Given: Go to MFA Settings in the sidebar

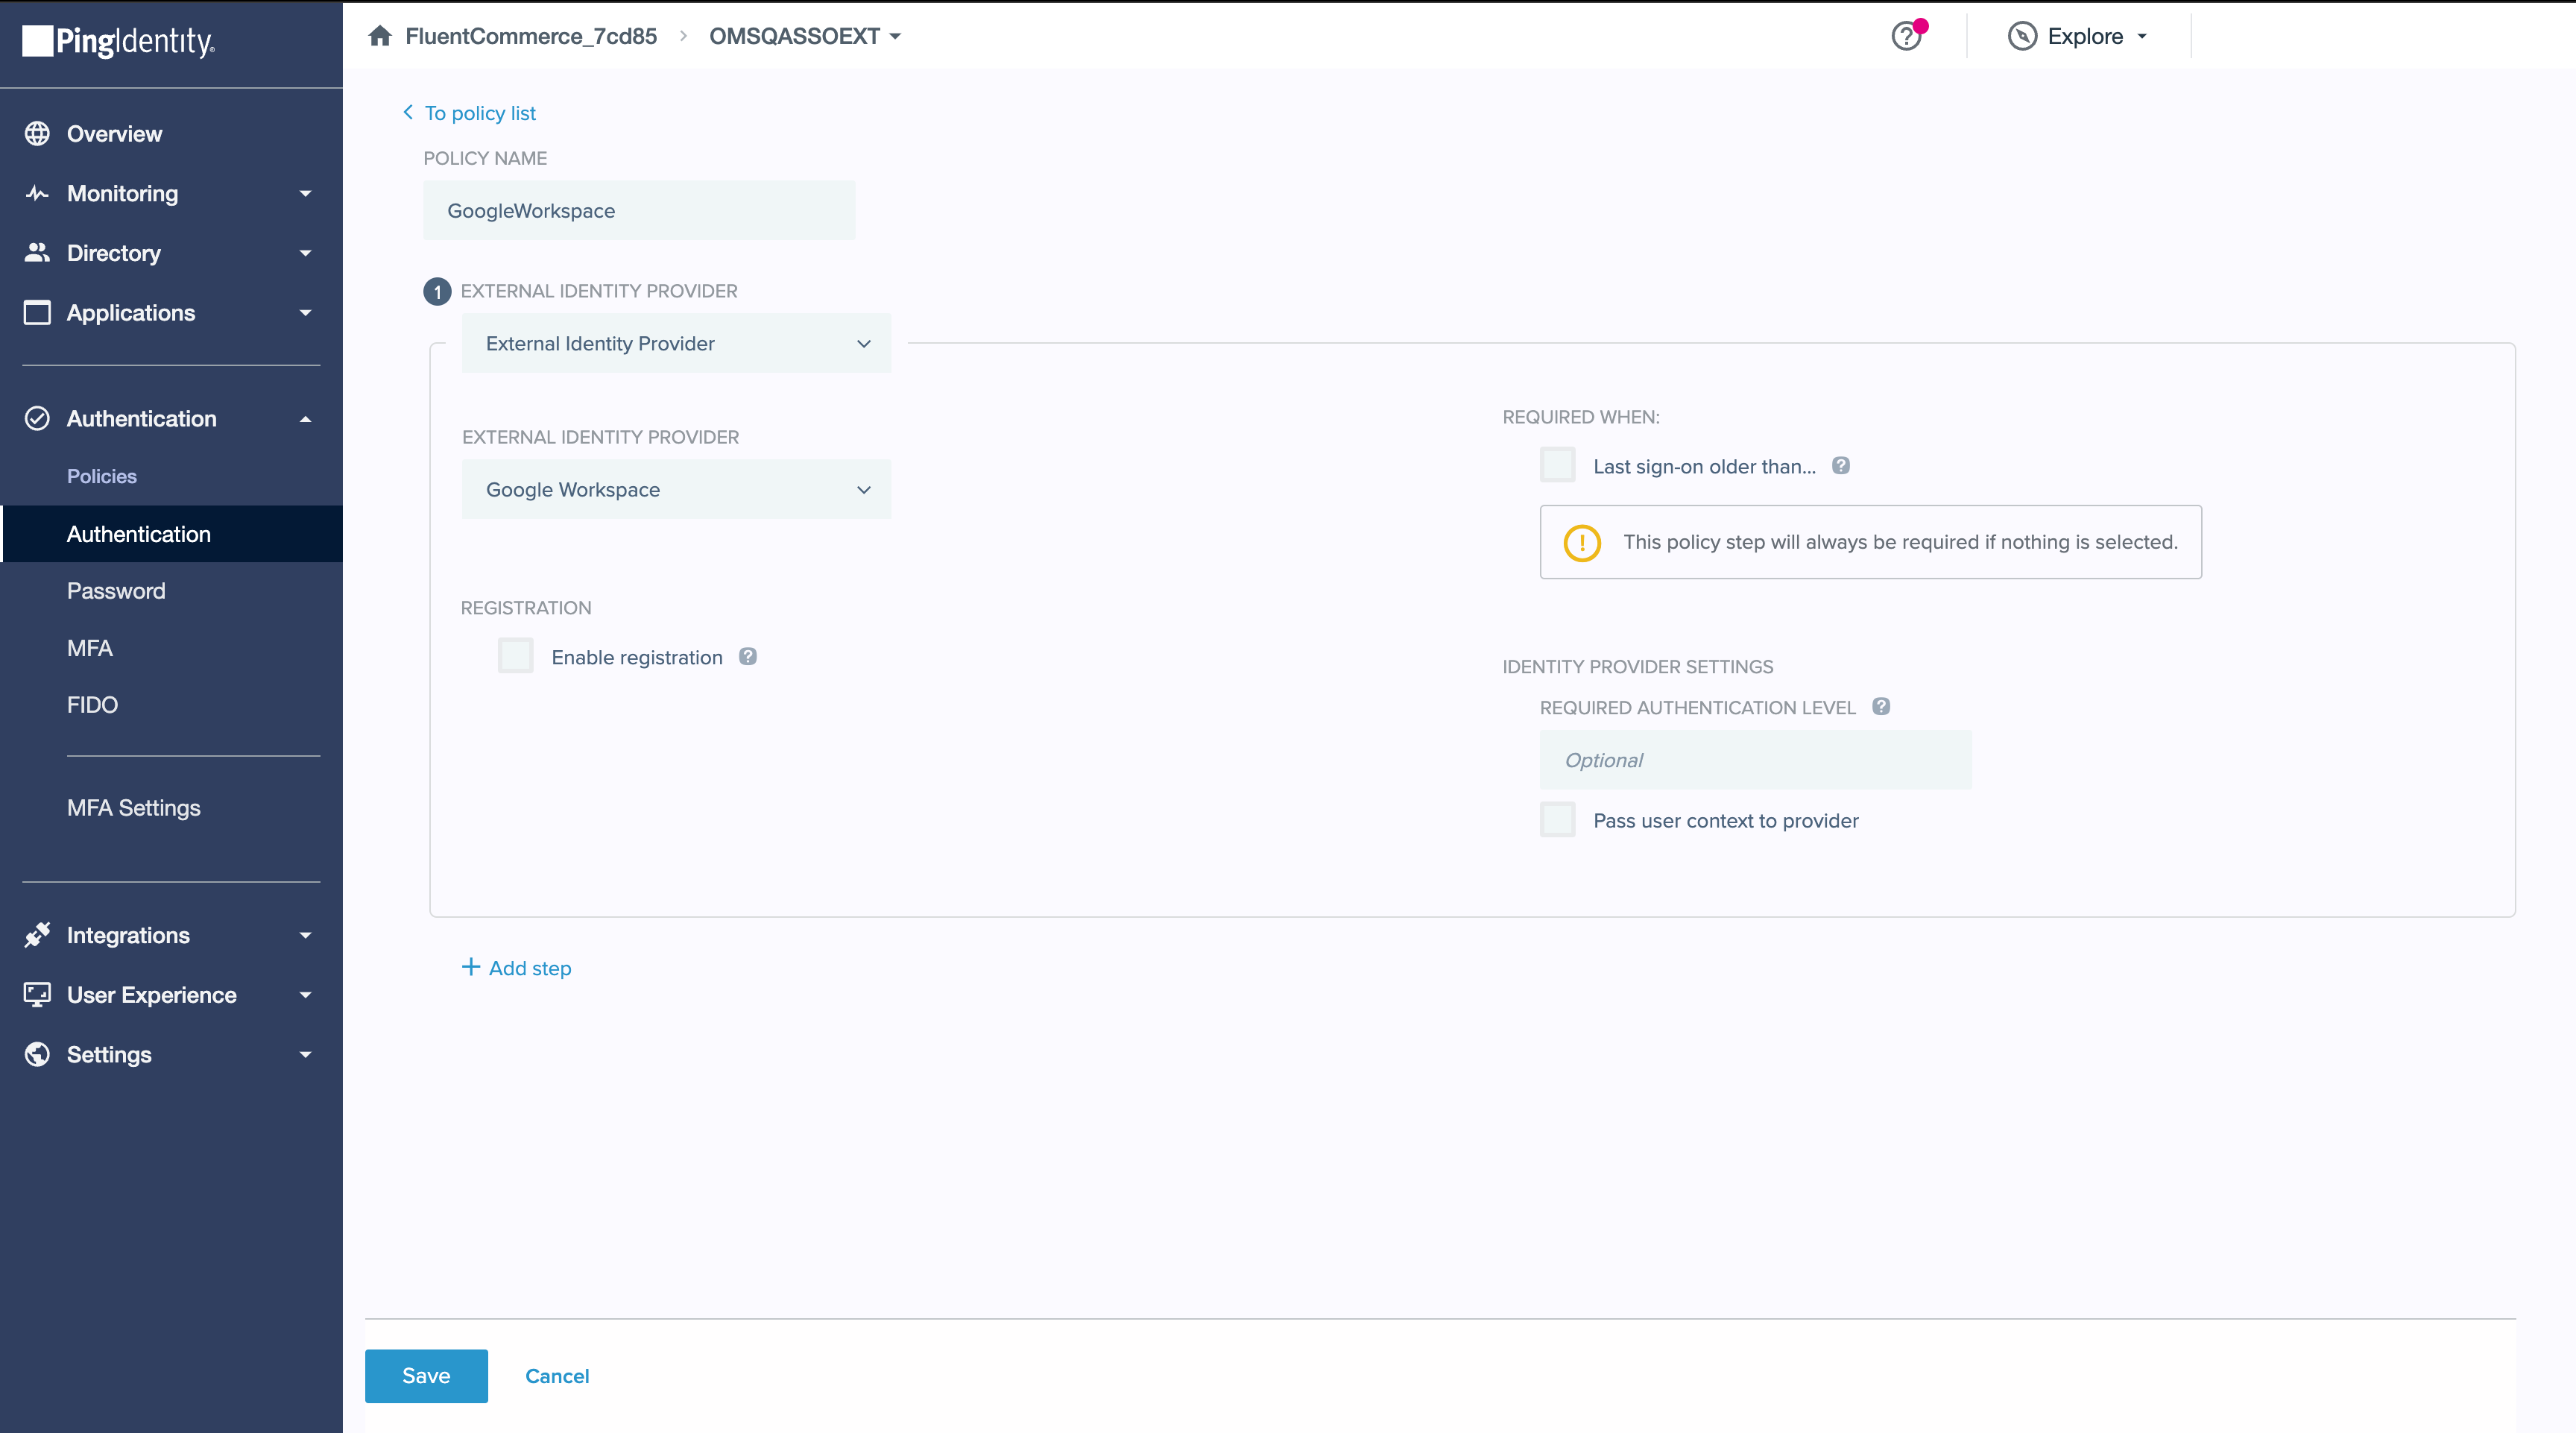Looking at the screenshot, I should click(133, 808).
